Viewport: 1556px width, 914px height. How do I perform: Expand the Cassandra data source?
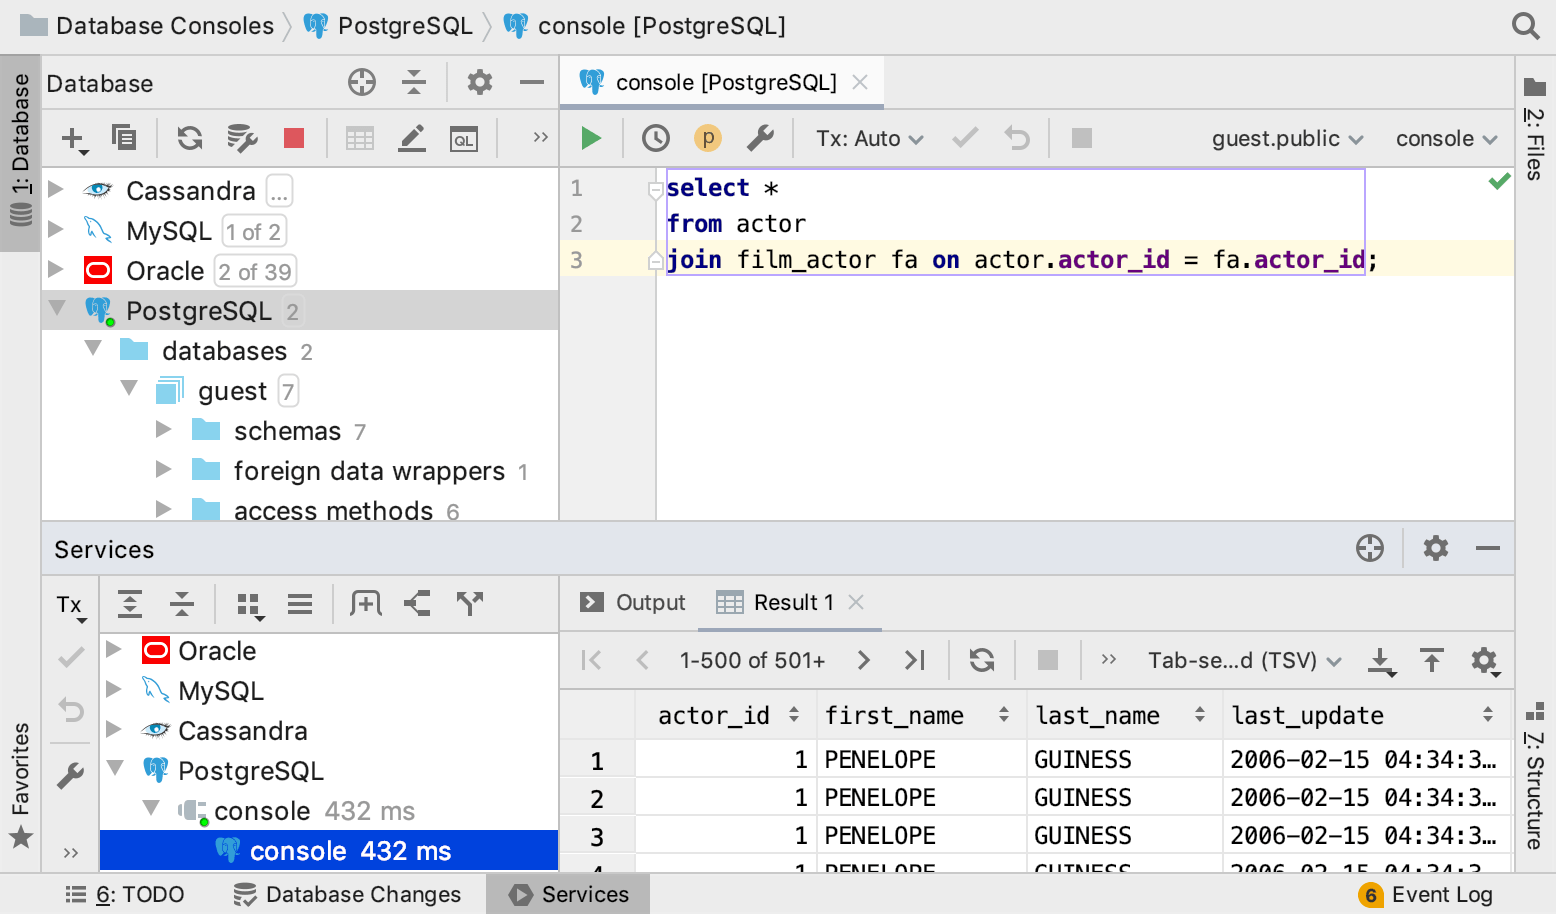[x=57, y=189]
